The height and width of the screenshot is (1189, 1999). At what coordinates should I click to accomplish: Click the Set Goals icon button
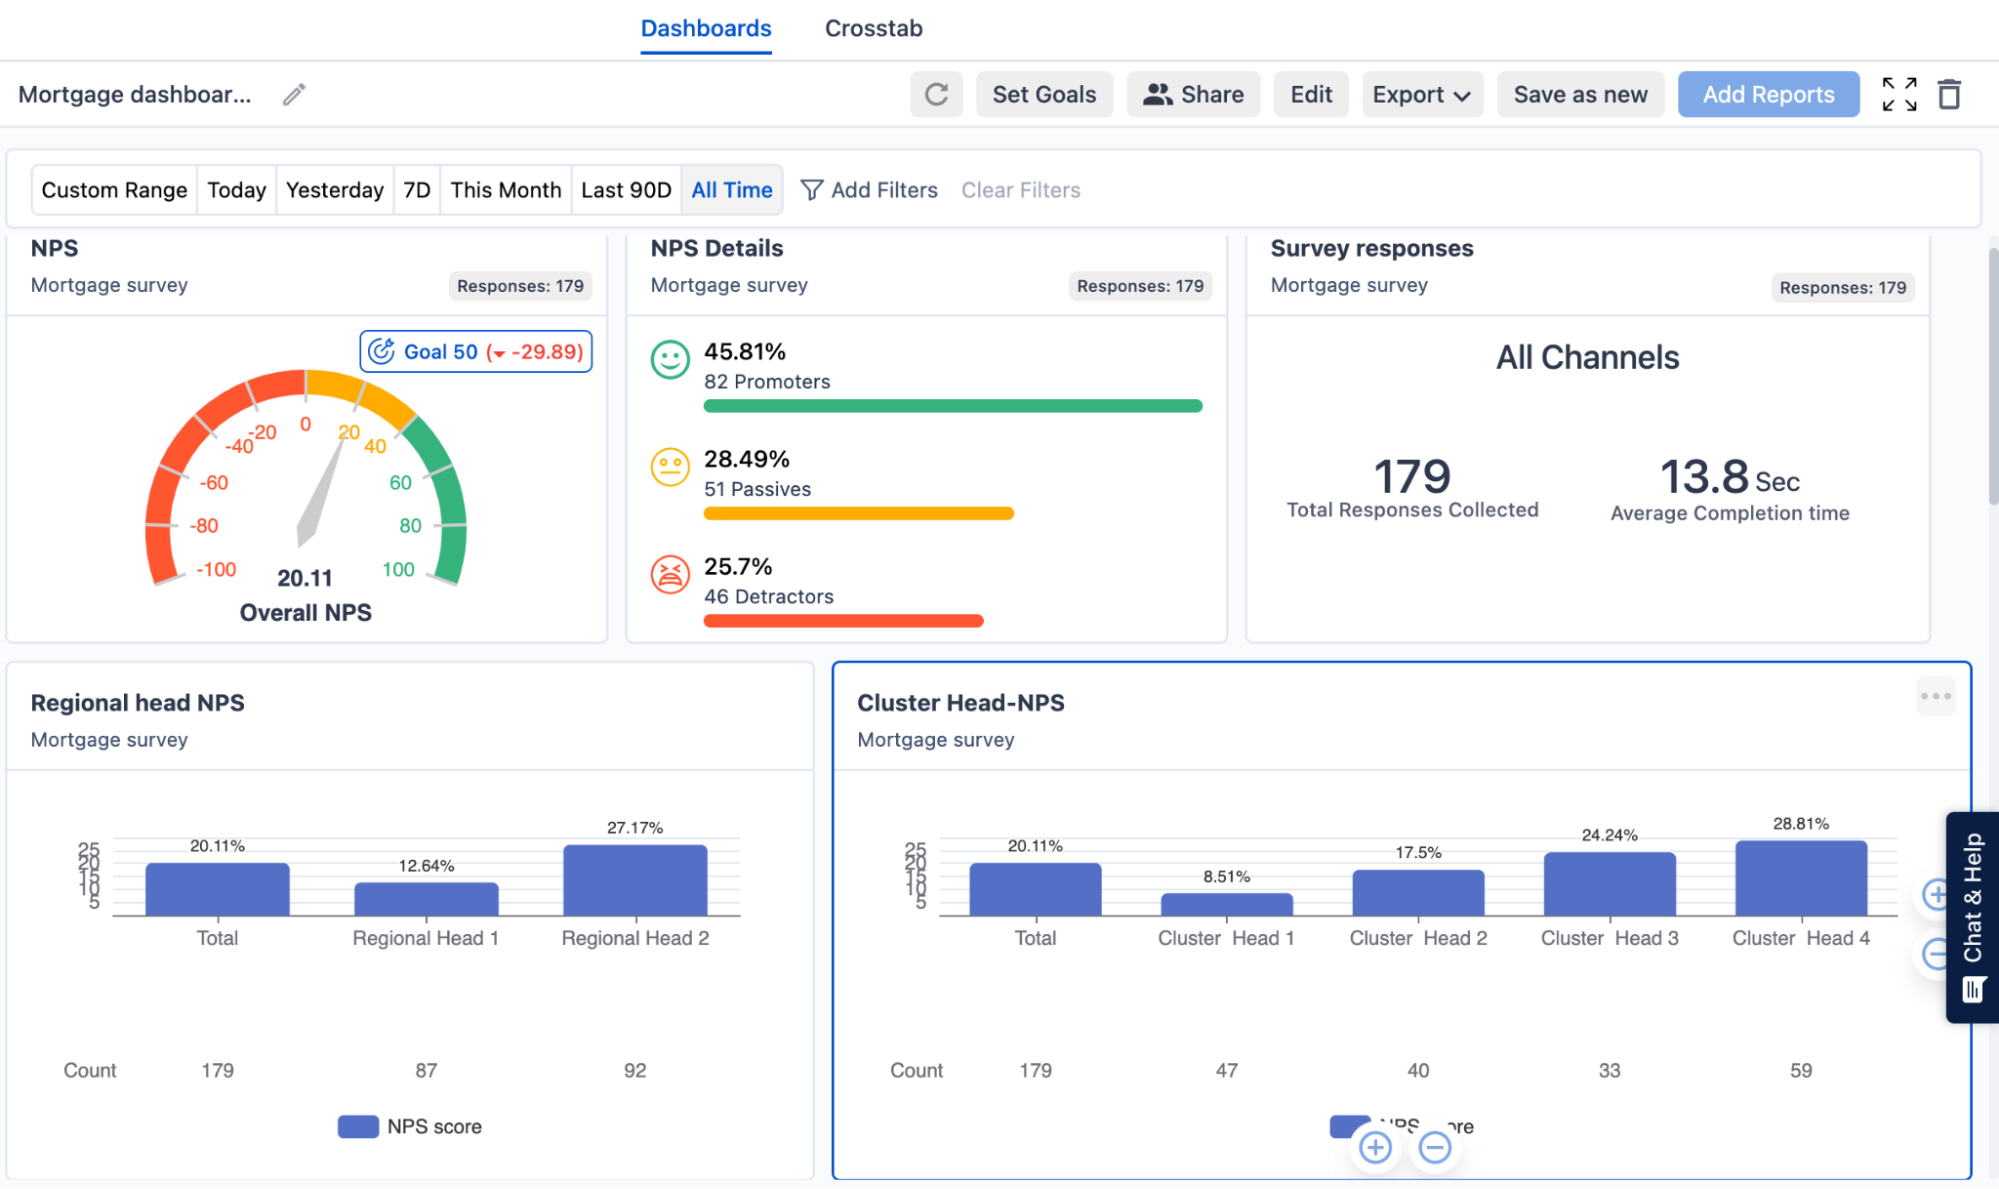click(x=1043, y=95)
